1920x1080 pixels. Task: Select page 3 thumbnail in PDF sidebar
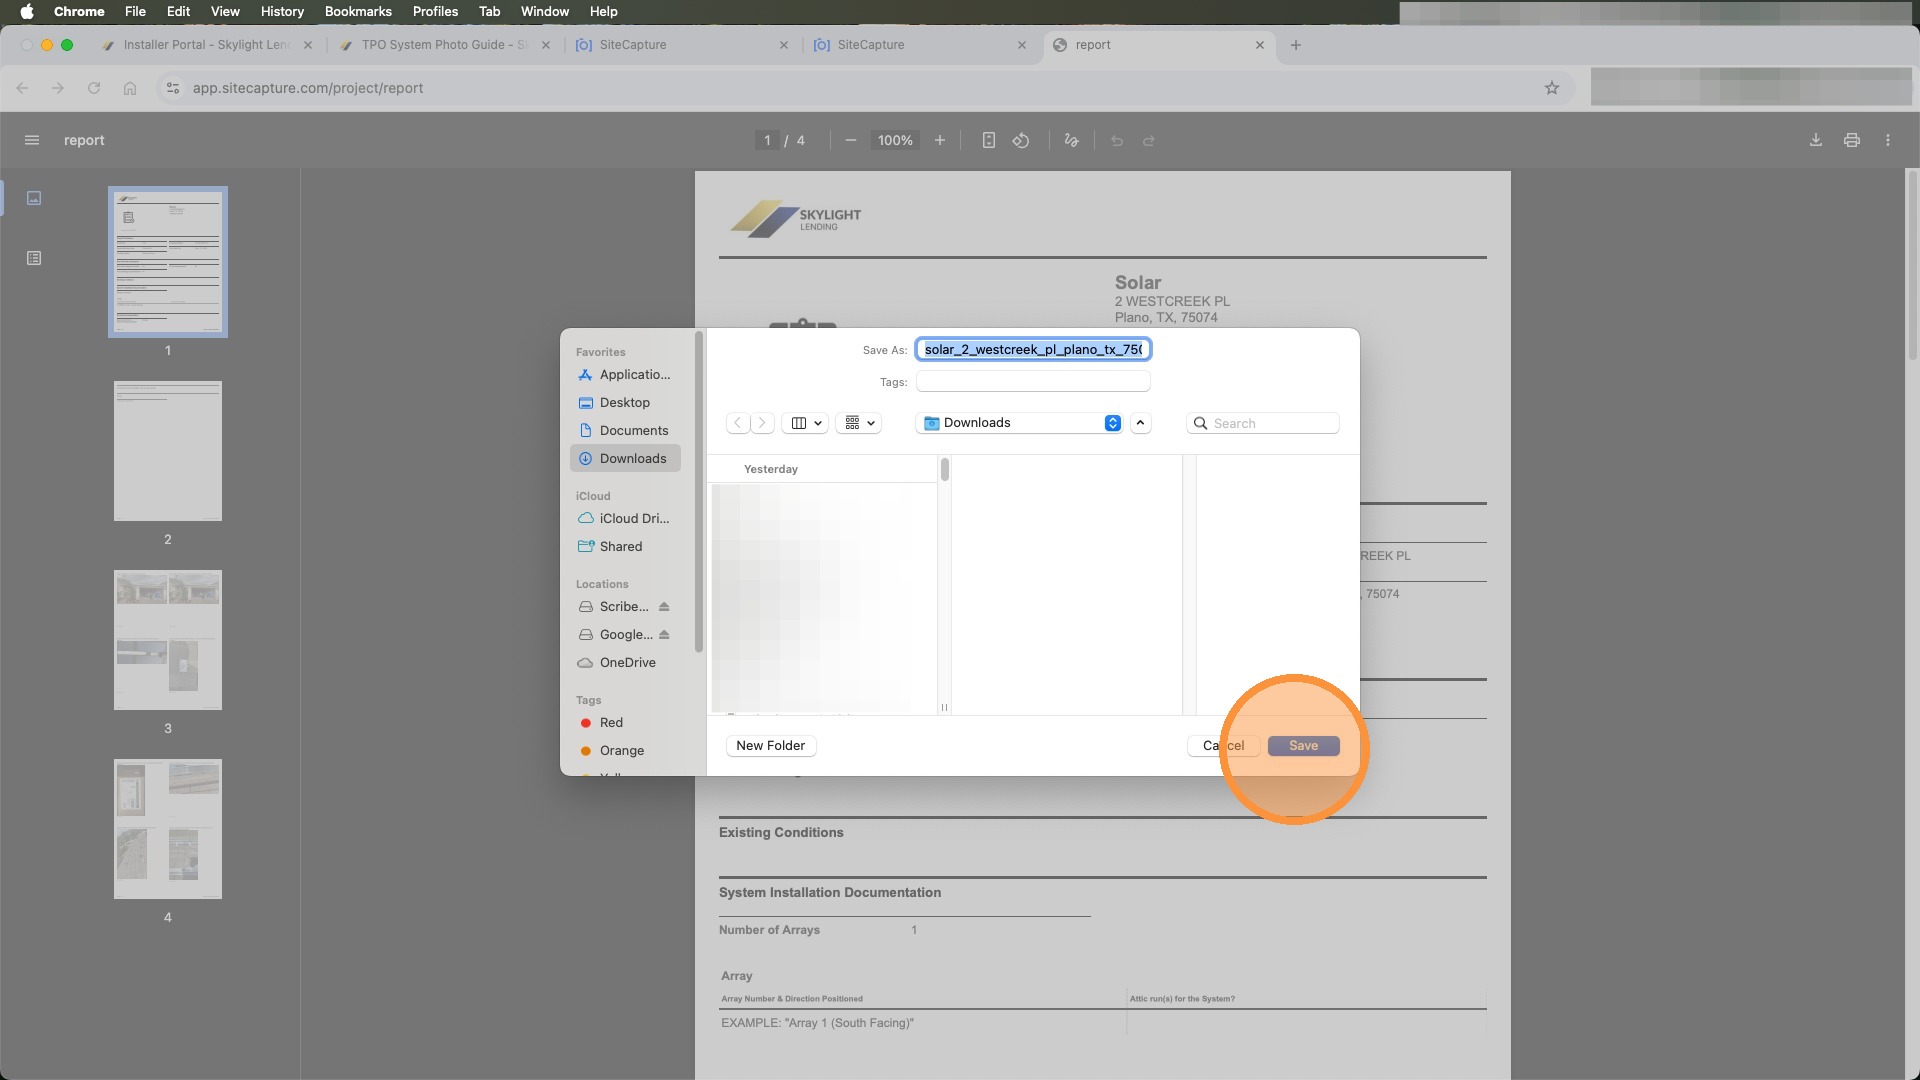click(168, 640)
